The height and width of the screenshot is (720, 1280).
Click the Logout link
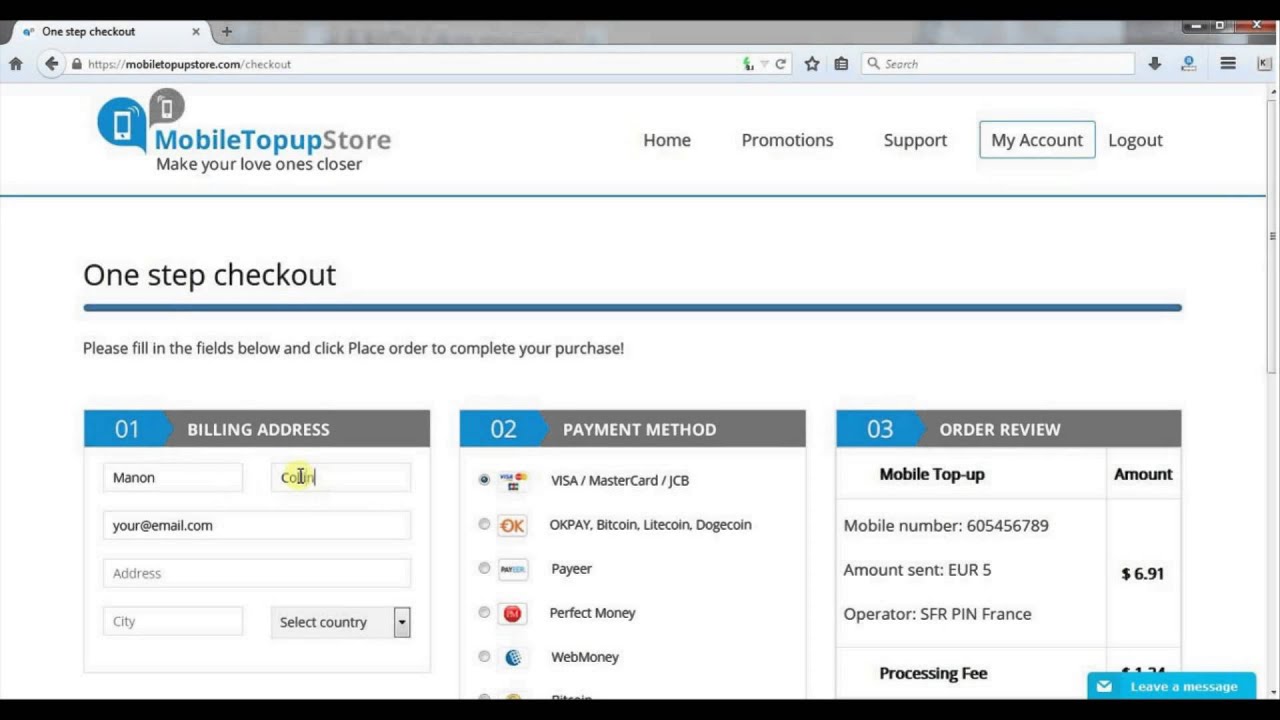click(x=1135, y=140)
